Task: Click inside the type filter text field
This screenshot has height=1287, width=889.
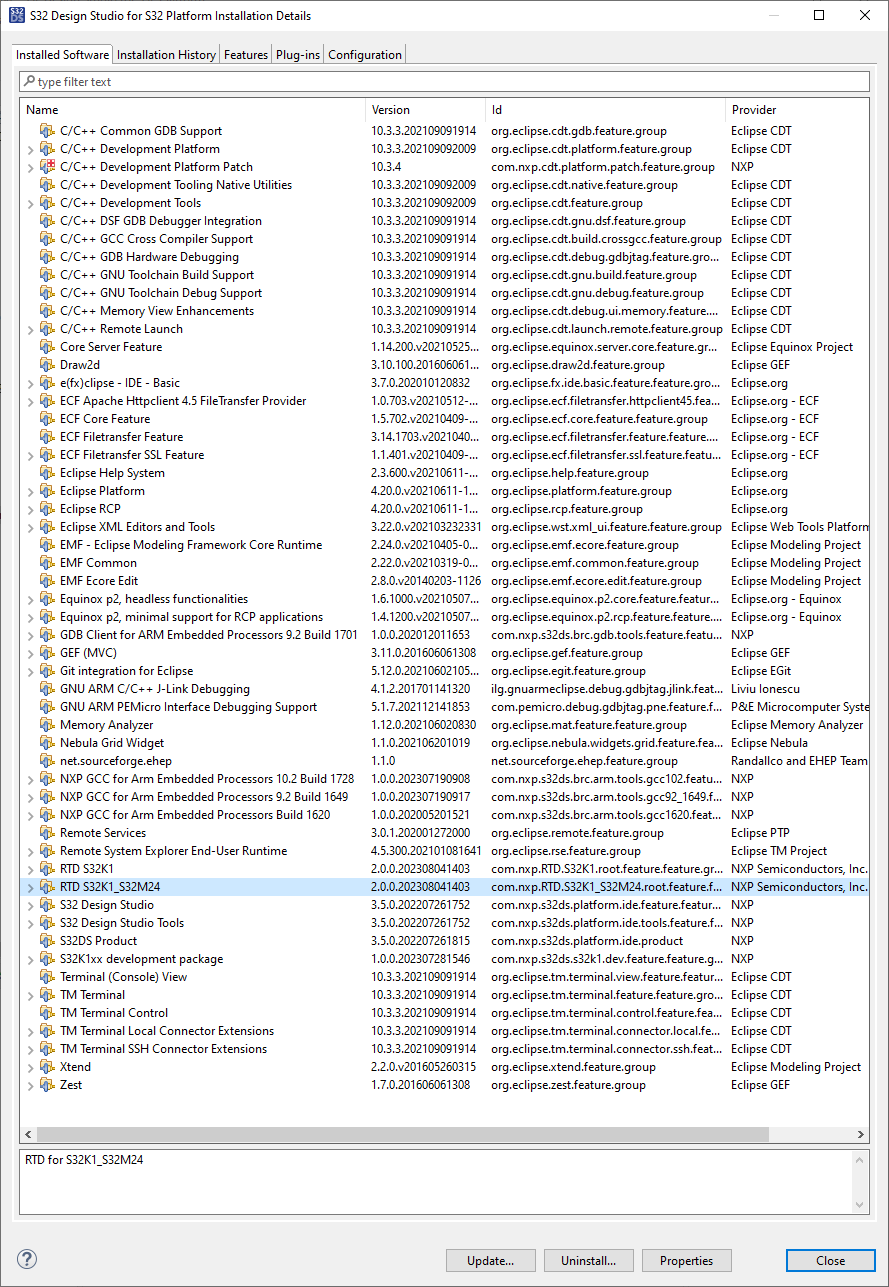Action: [300, 81]
